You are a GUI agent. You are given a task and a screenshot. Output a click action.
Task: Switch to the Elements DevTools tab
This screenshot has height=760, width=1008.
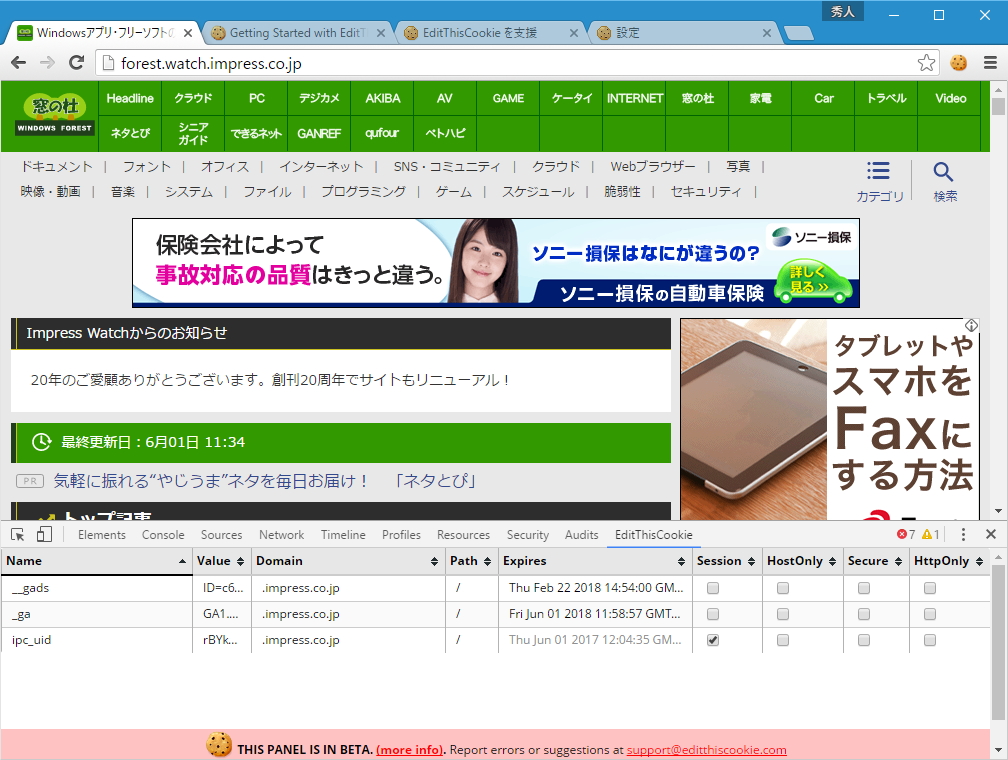102,534
